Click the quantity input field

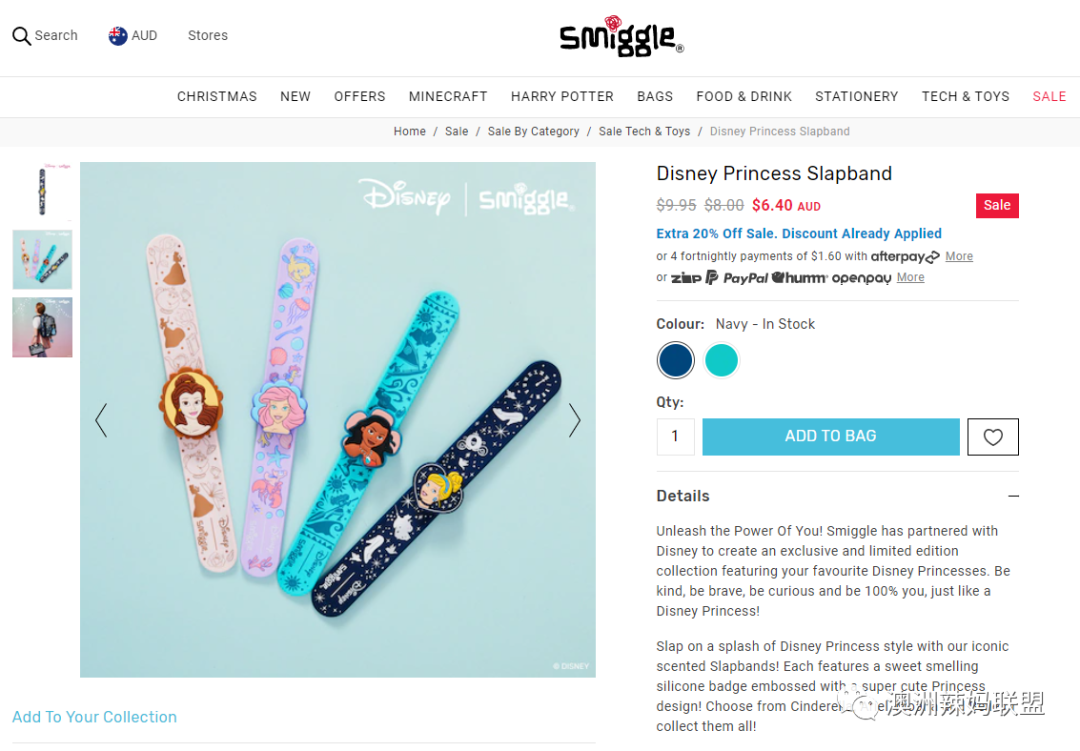[x=675, y=437]
